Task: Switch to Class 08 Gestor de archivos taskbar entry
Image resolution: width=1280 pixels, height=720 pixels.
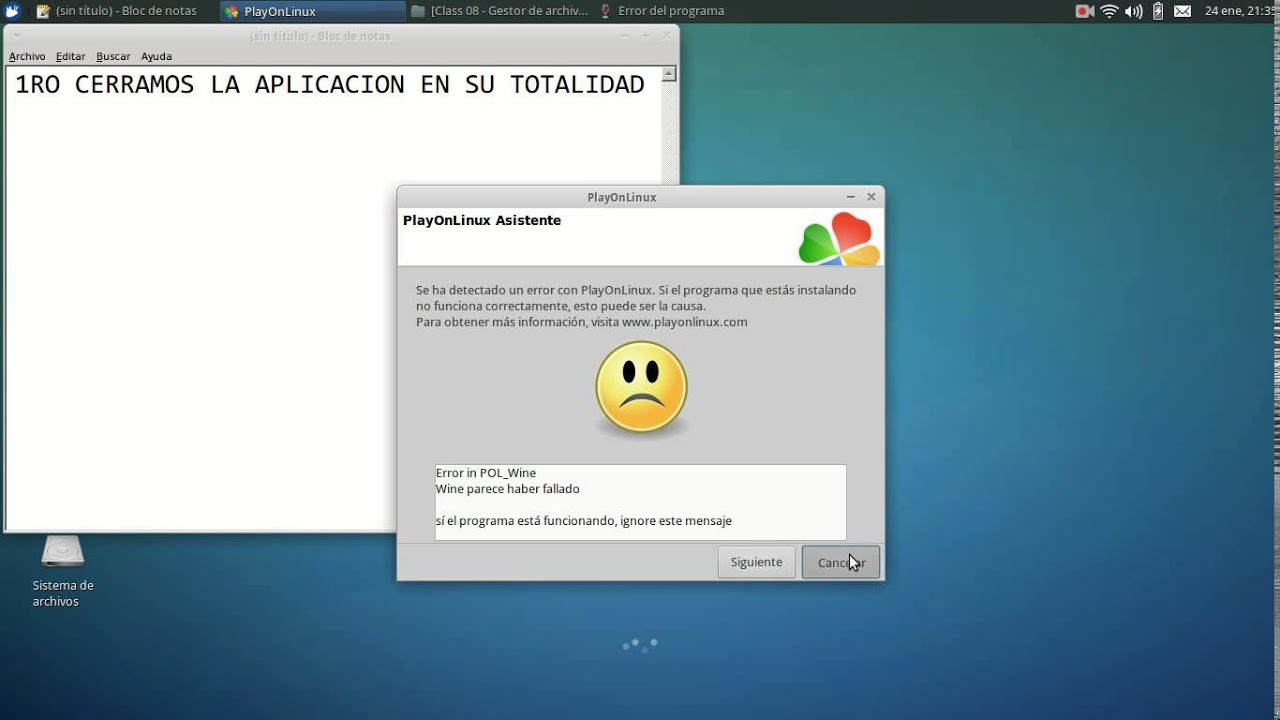Action: pyautogui.click(x=500, y=11)
